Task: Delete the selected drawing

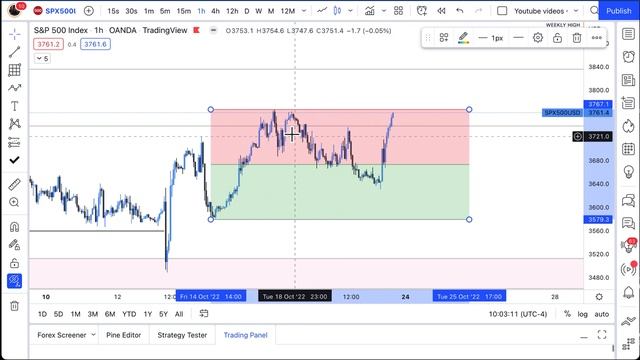Action: coord(576,38)
